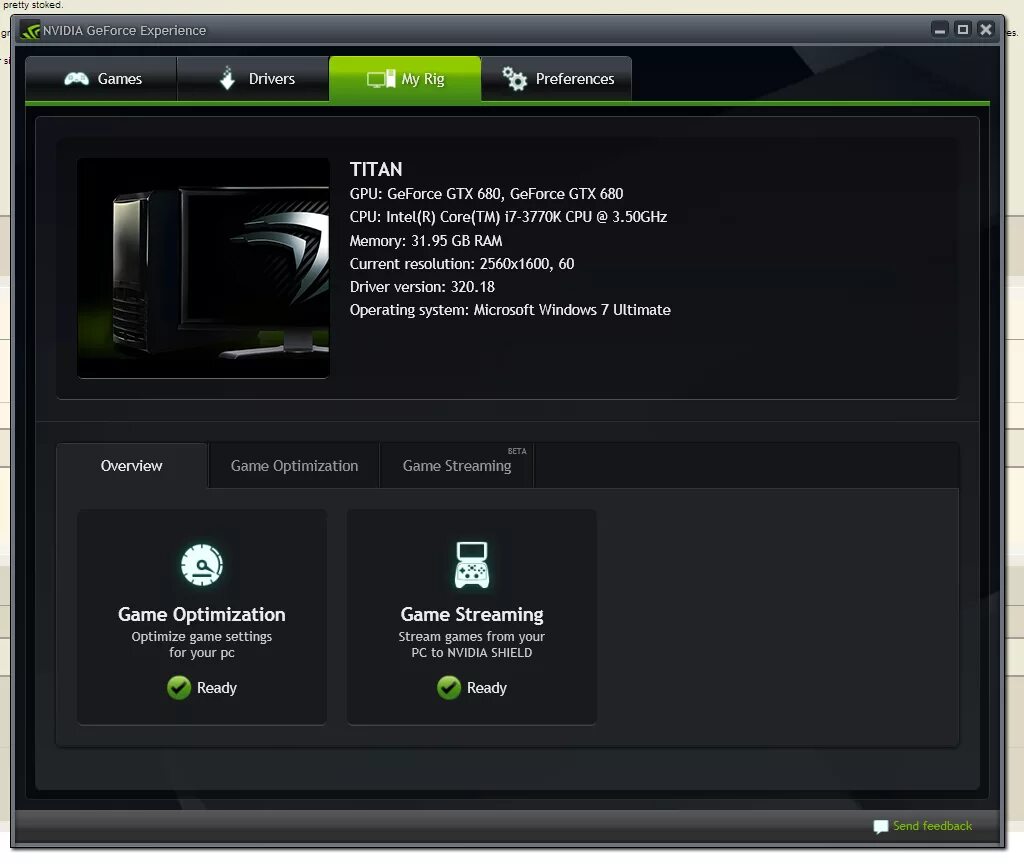Open the Game Optimization card heading
Viewport: 1024px width, 865px height.
tap(202, 614)
